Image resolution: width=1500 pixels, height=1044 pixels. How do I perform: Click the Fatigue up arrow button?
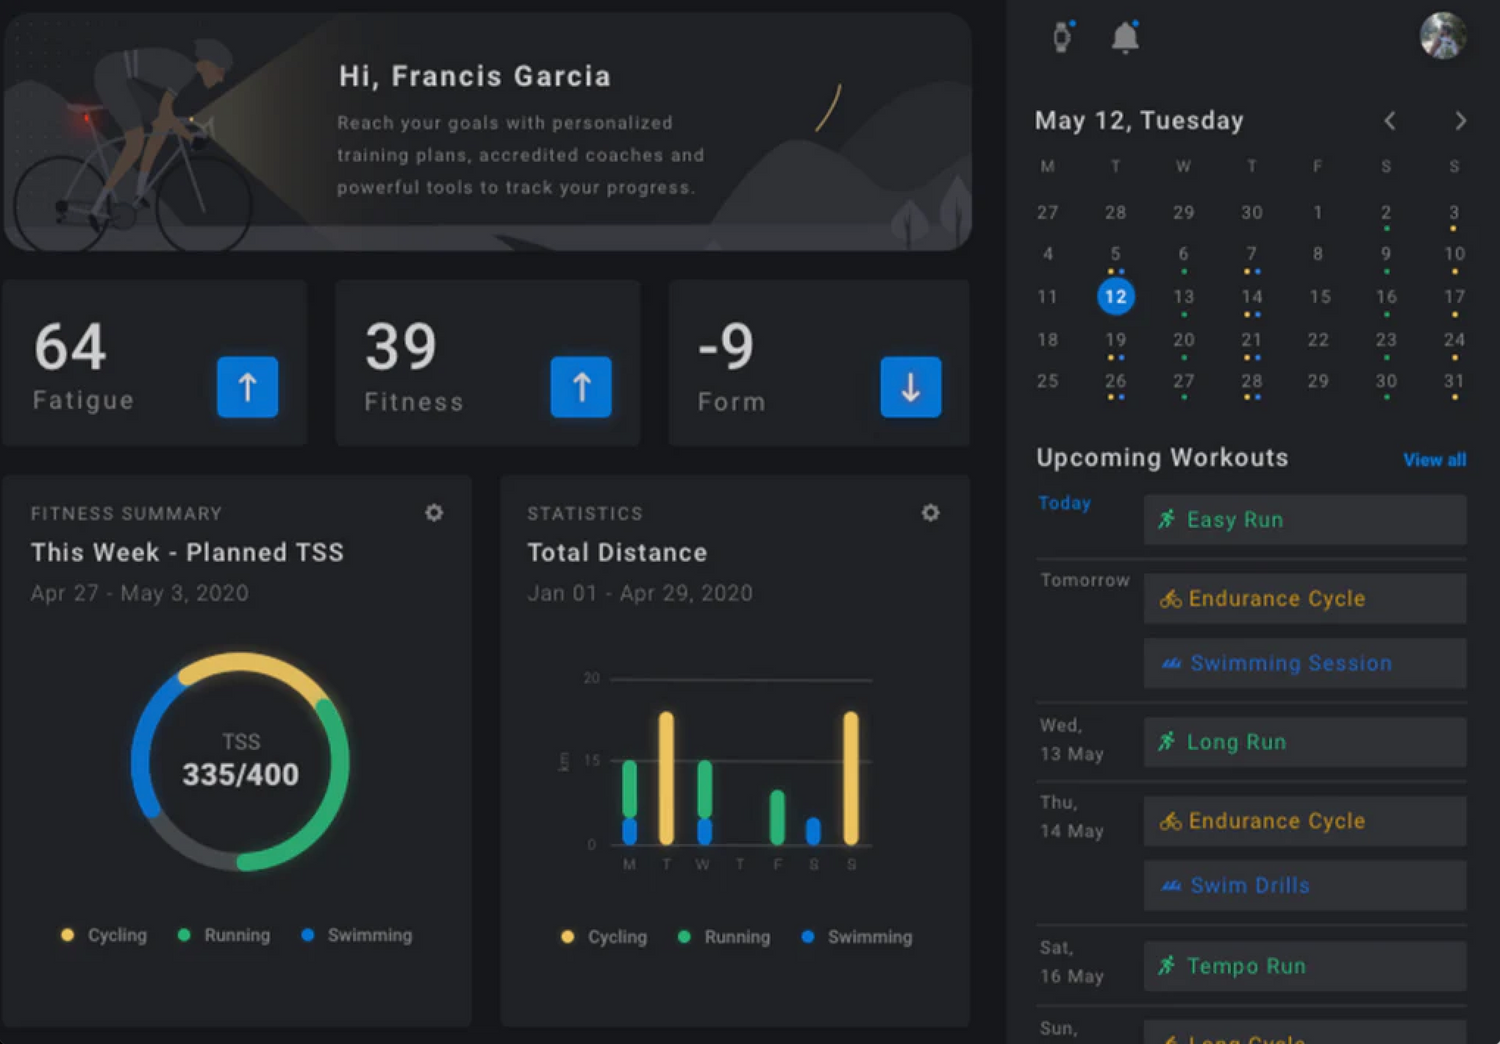click(247, 387)
